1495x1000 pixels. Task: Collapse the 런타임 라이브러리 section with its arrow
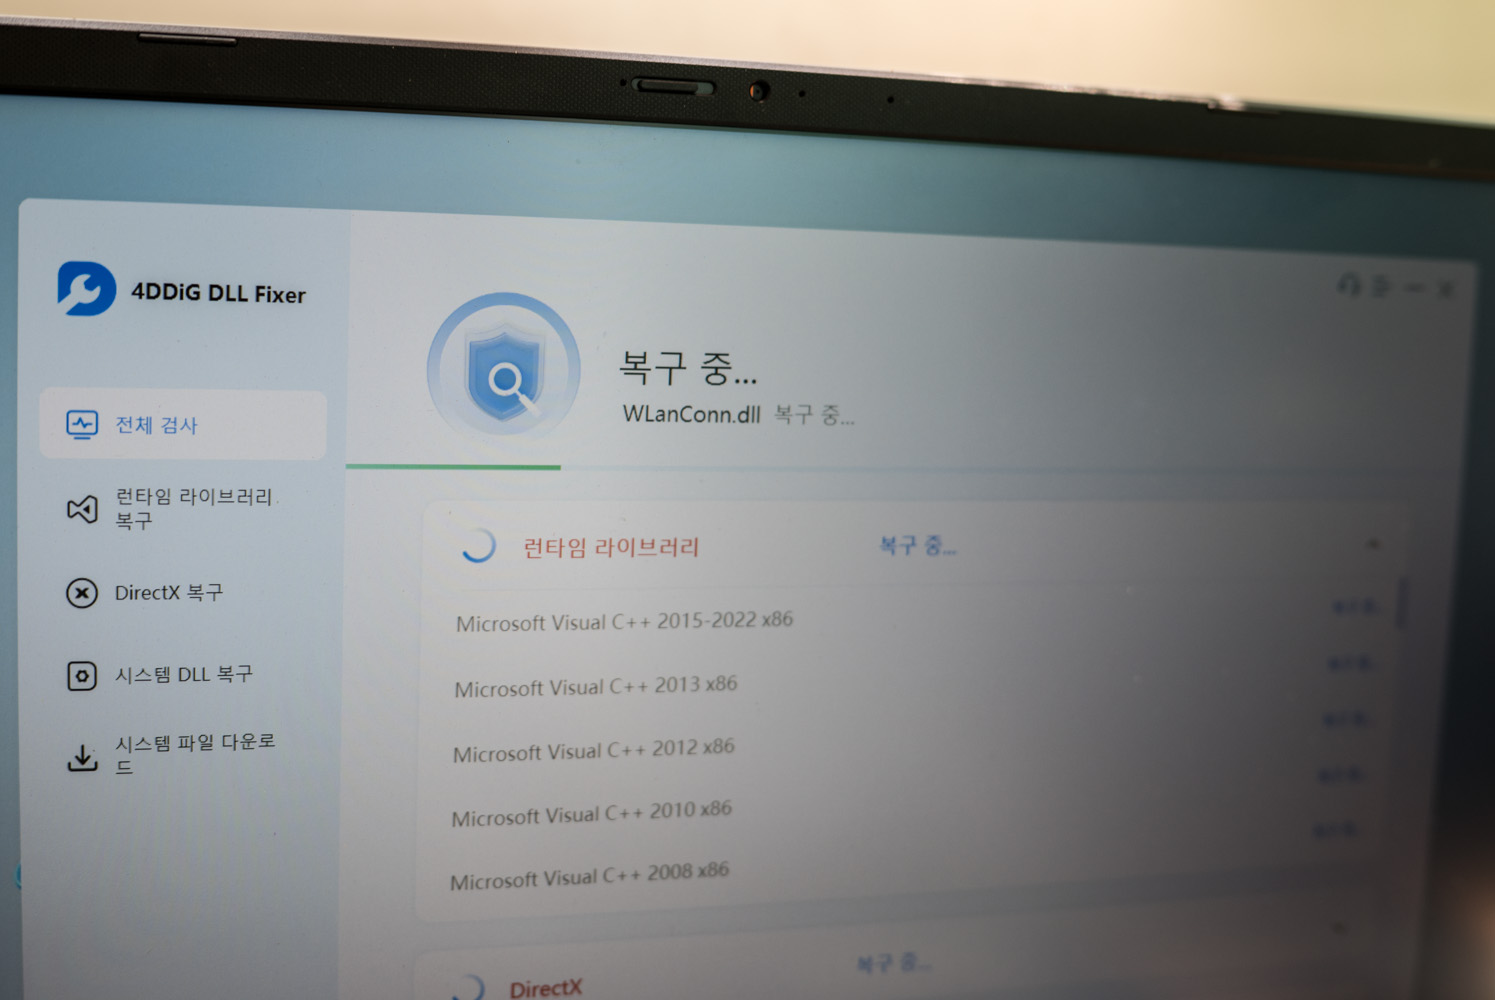pyautogui.click(x=1373, y=544)
